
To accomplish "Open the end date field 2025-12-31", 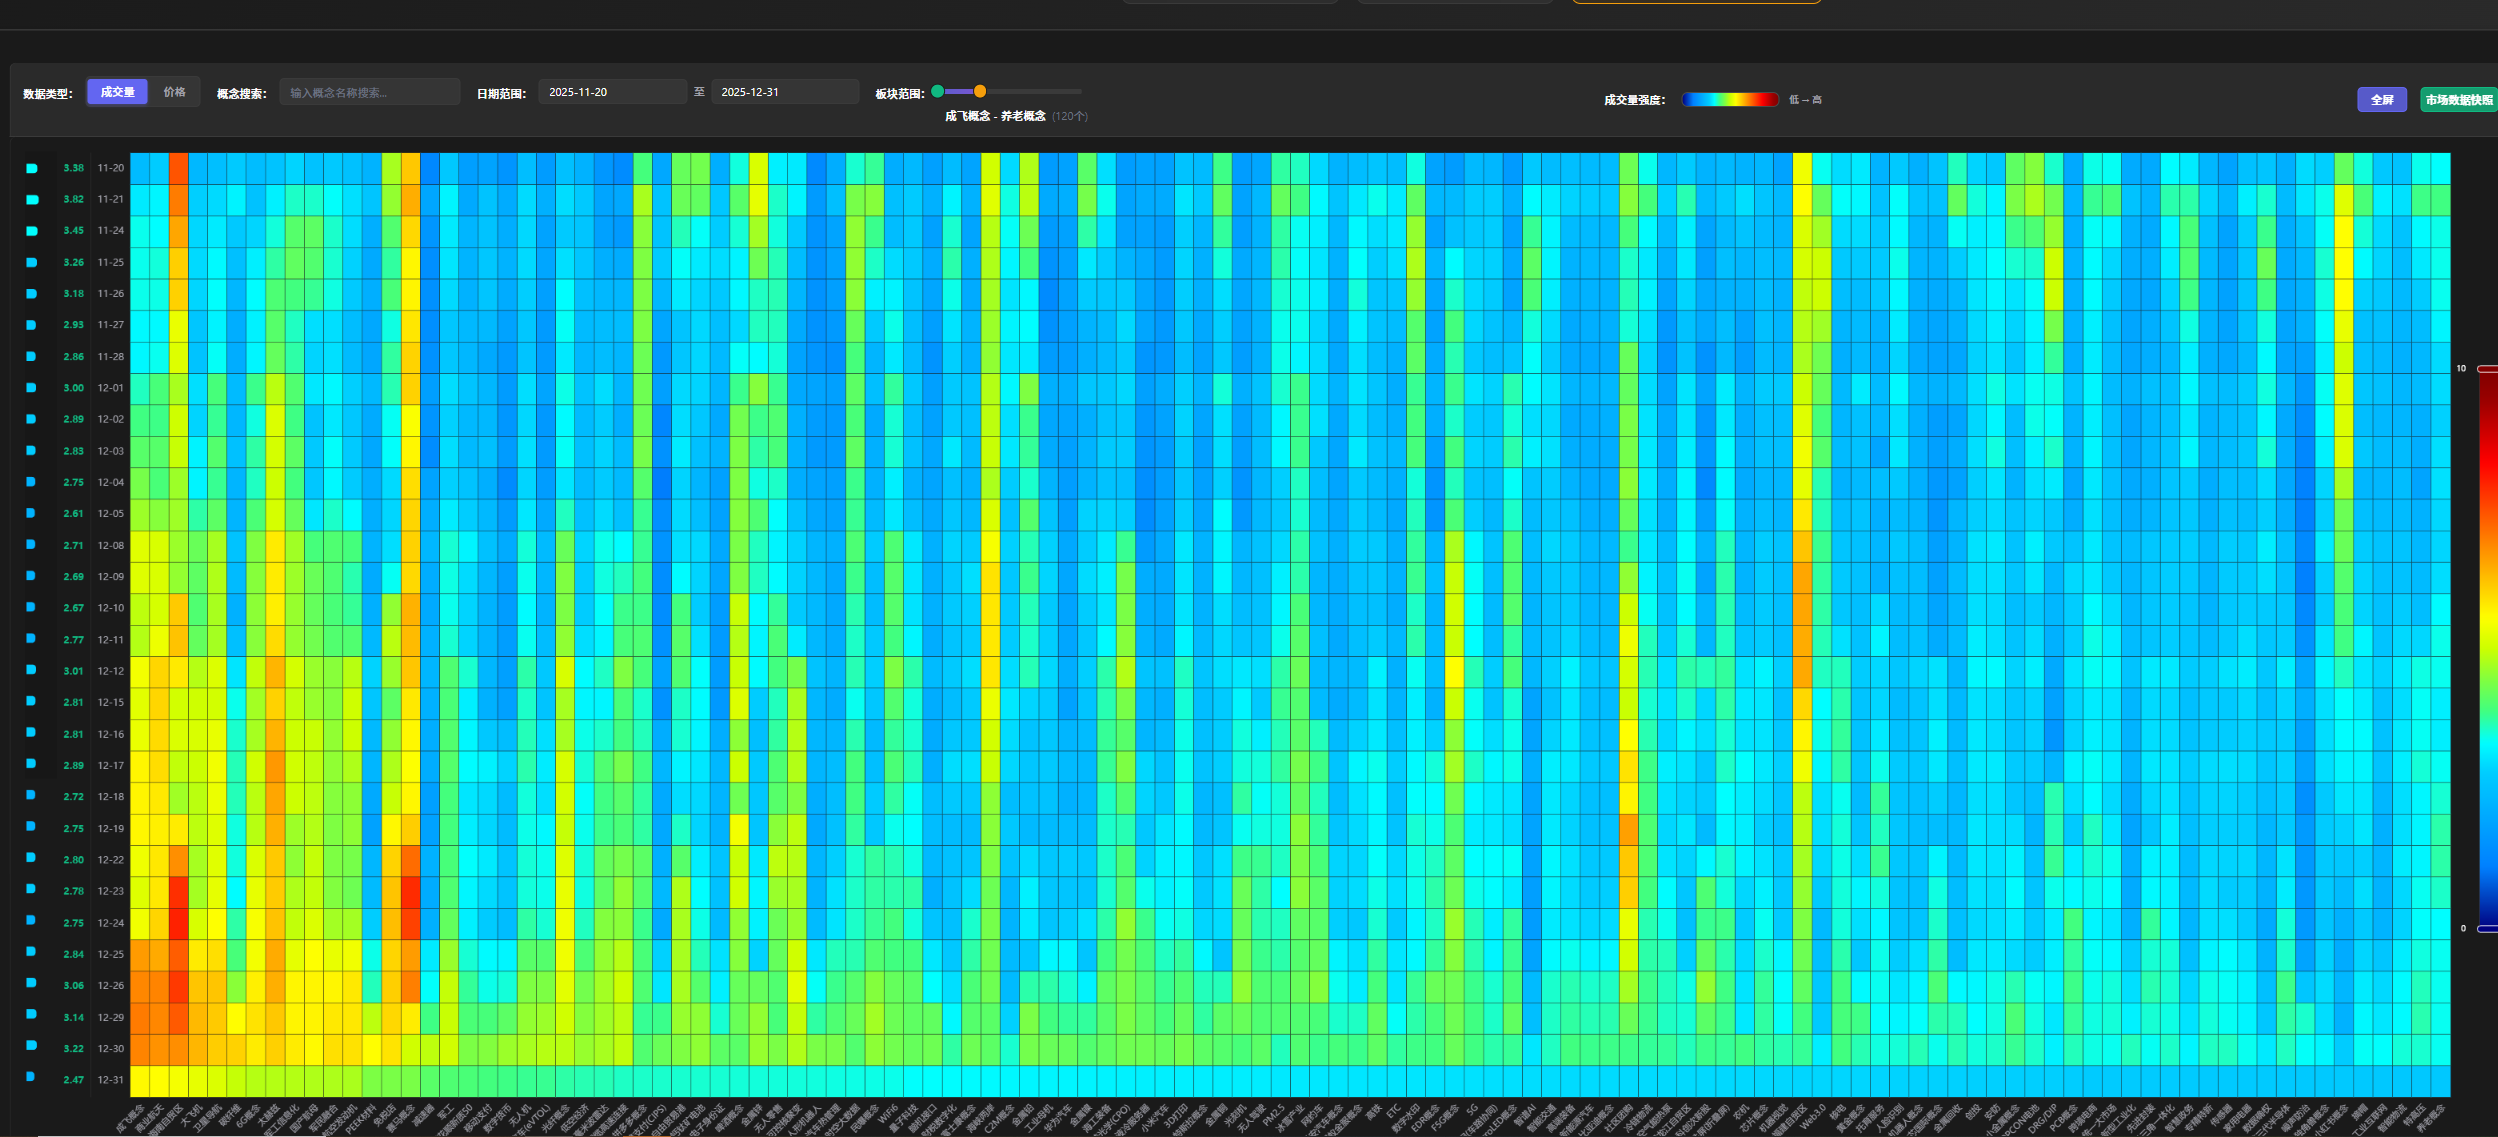I will point(784,92).
